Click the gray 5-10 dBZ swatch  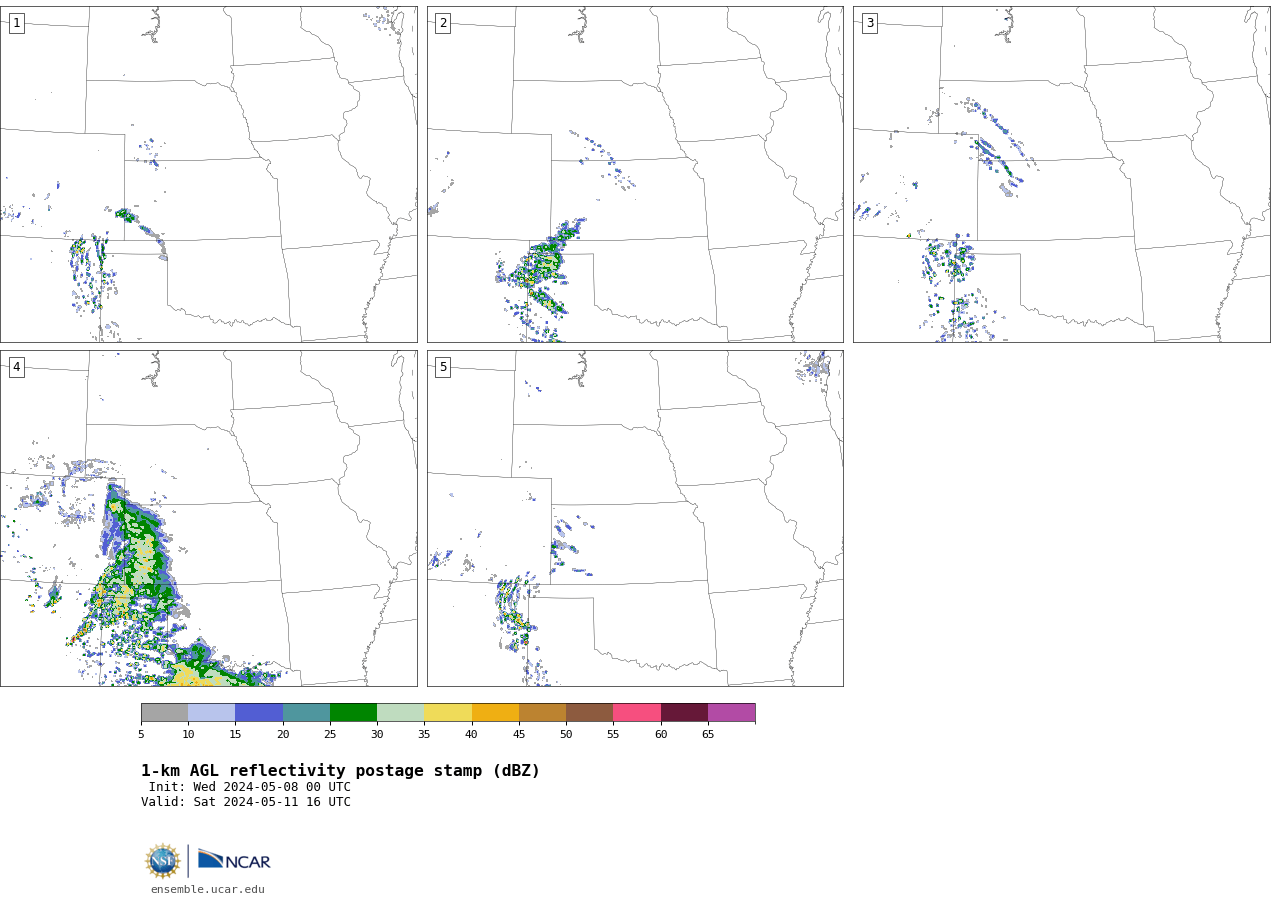pyautogui.click(x=164, y=712)
